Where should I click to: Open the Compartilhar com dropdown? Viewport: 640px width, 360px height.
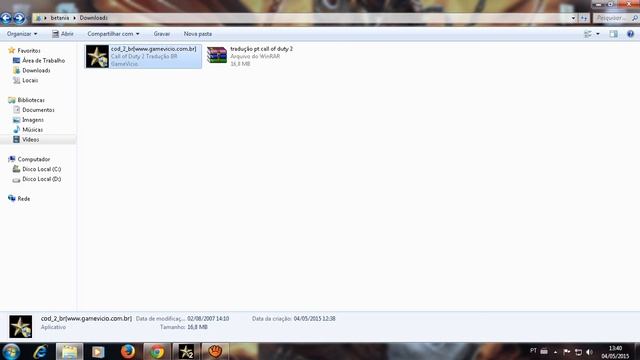[x=113, y=34]
